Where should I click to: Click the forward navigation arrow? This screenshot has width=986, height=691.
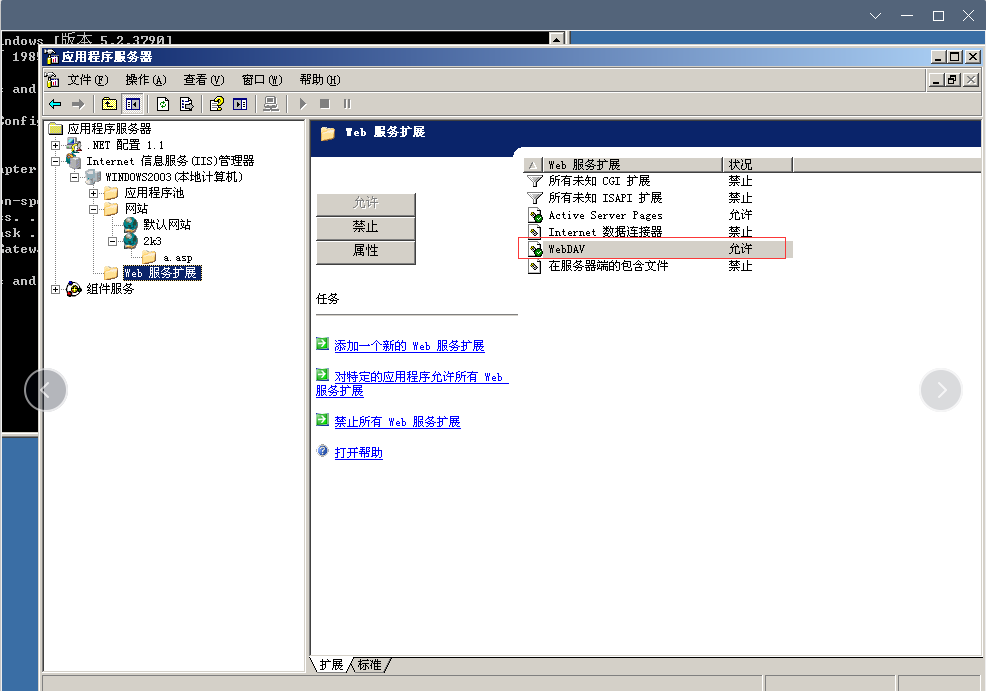click(78, 103)
